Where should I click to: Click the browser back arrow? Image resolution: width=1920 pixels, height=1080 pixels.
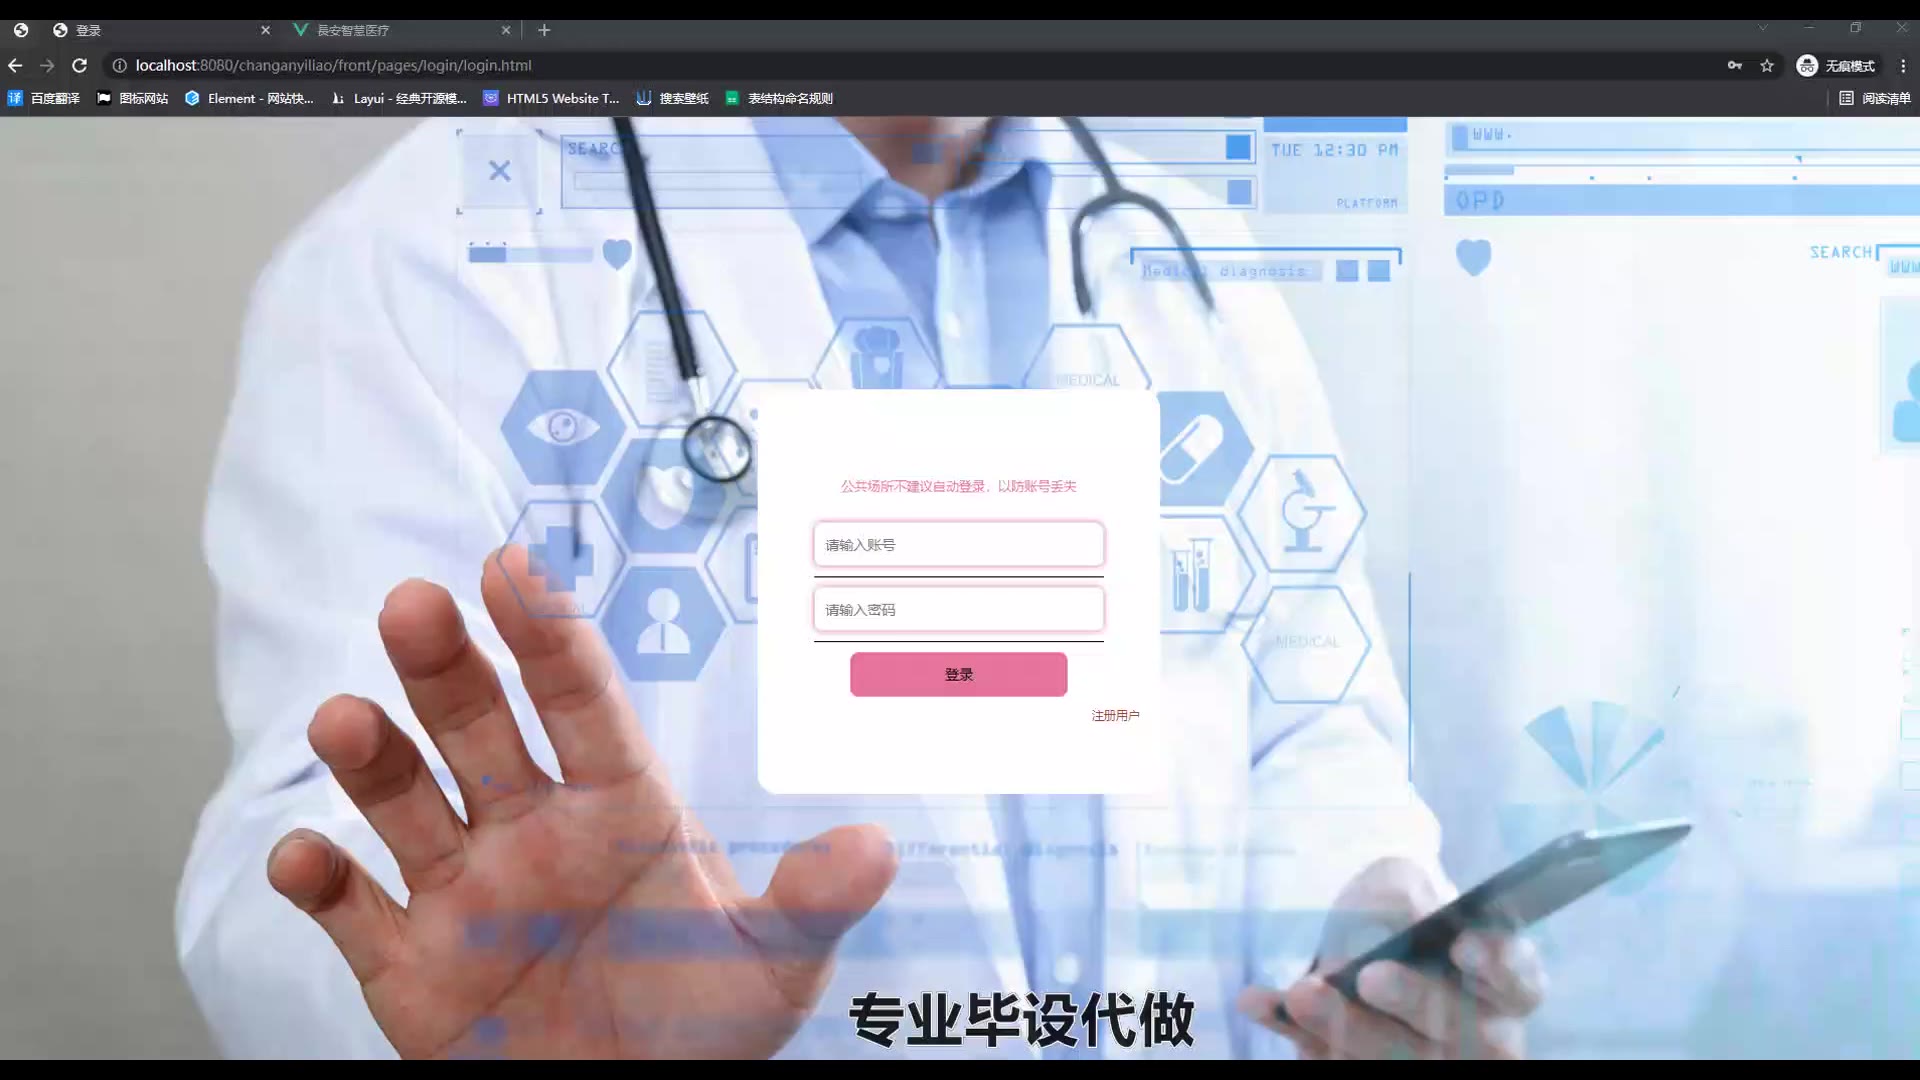(15, 65)
